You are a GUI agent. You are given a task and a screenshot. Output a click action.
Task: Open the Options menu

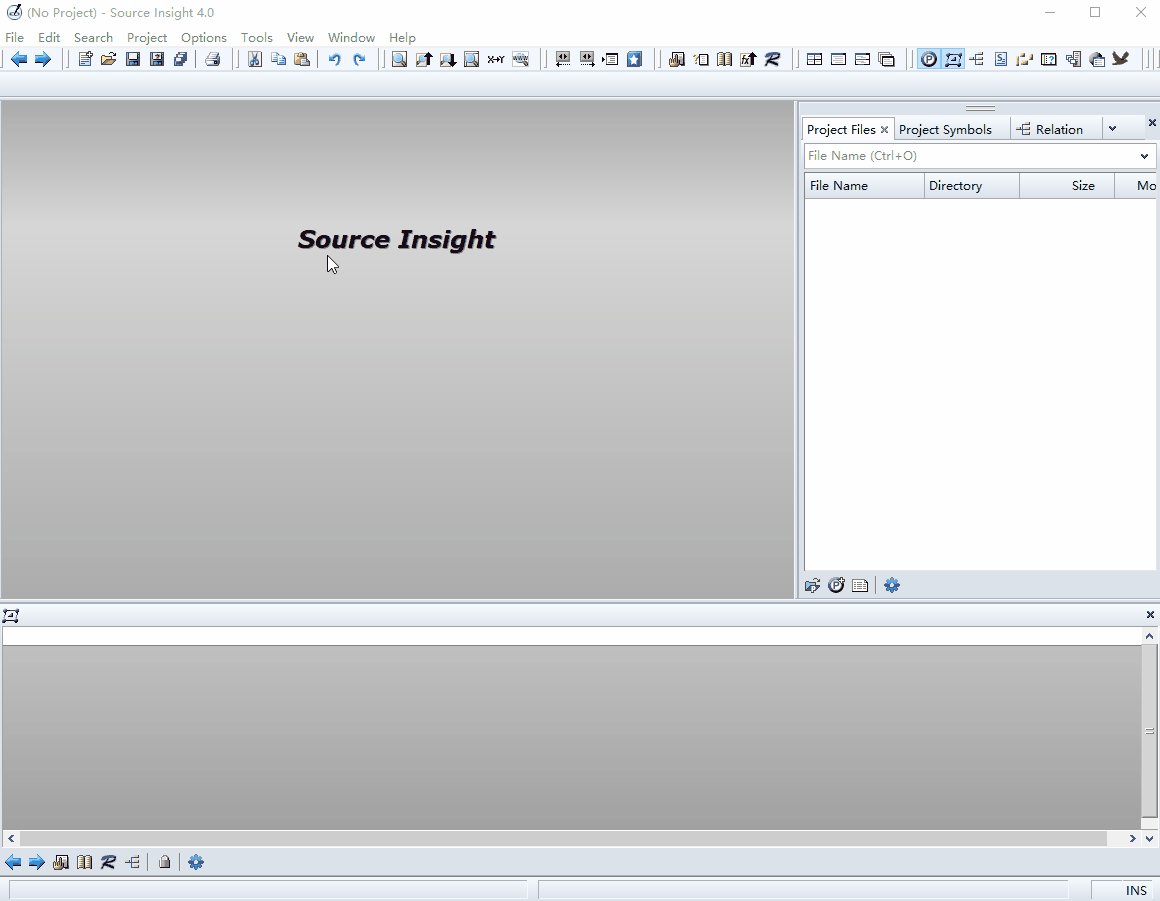click(x=203, y=37)
